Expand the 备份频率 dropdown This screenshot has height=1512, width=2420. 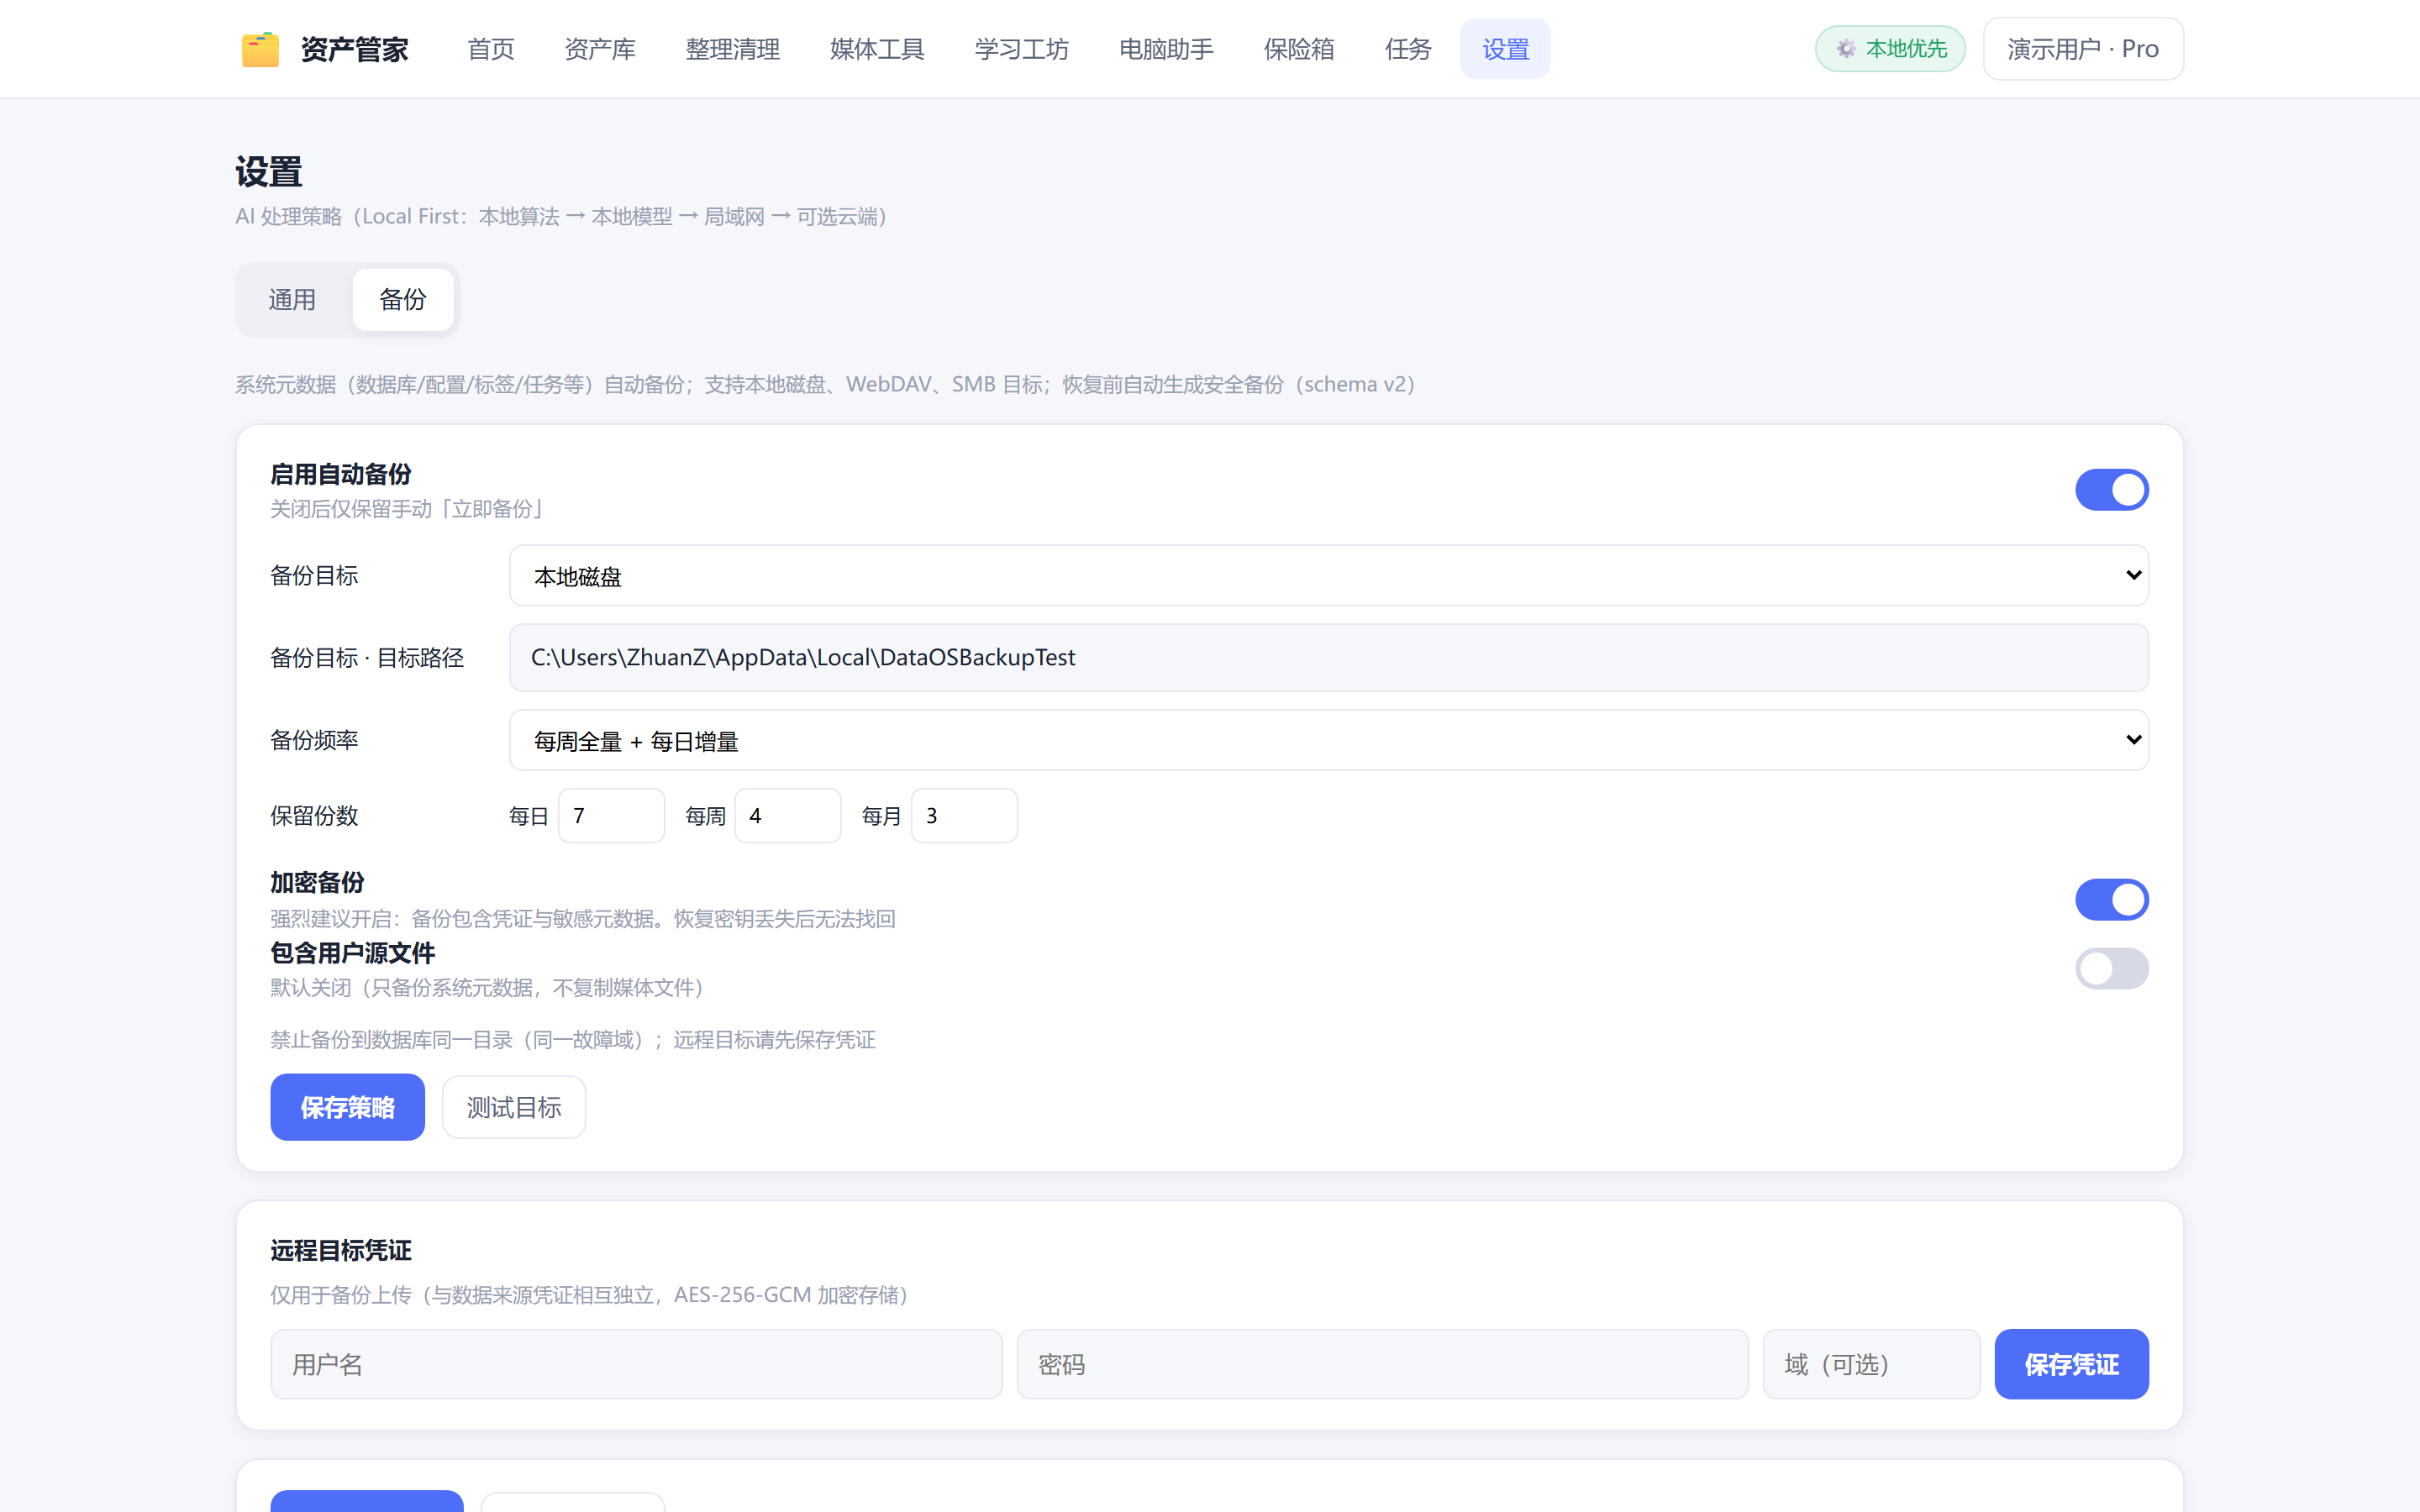pos(1328,741)
